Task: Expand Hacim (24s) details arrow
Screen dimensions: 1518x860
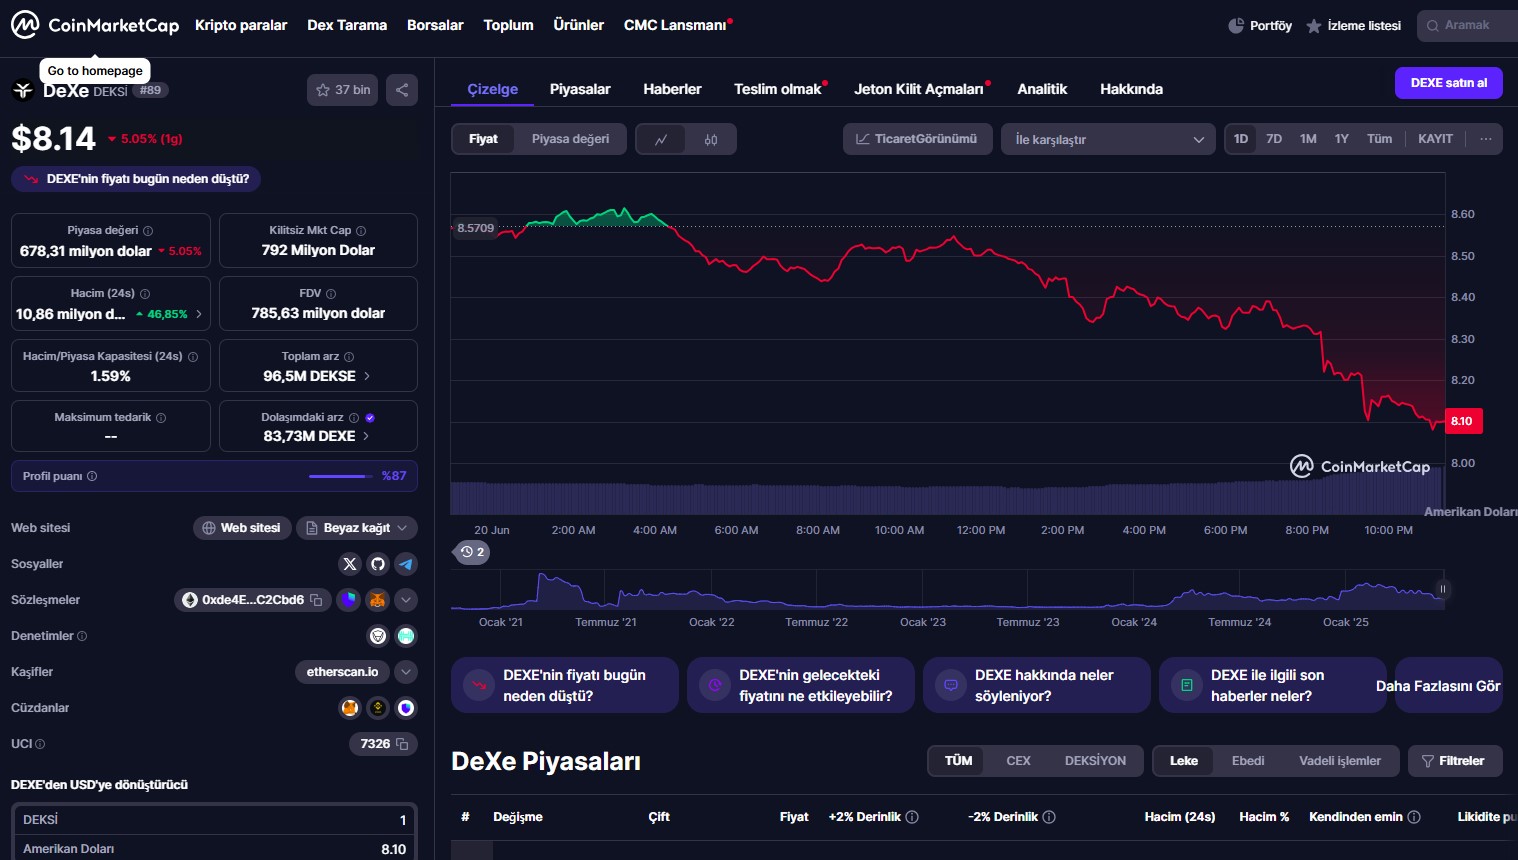Action: [x=199, y=314]
